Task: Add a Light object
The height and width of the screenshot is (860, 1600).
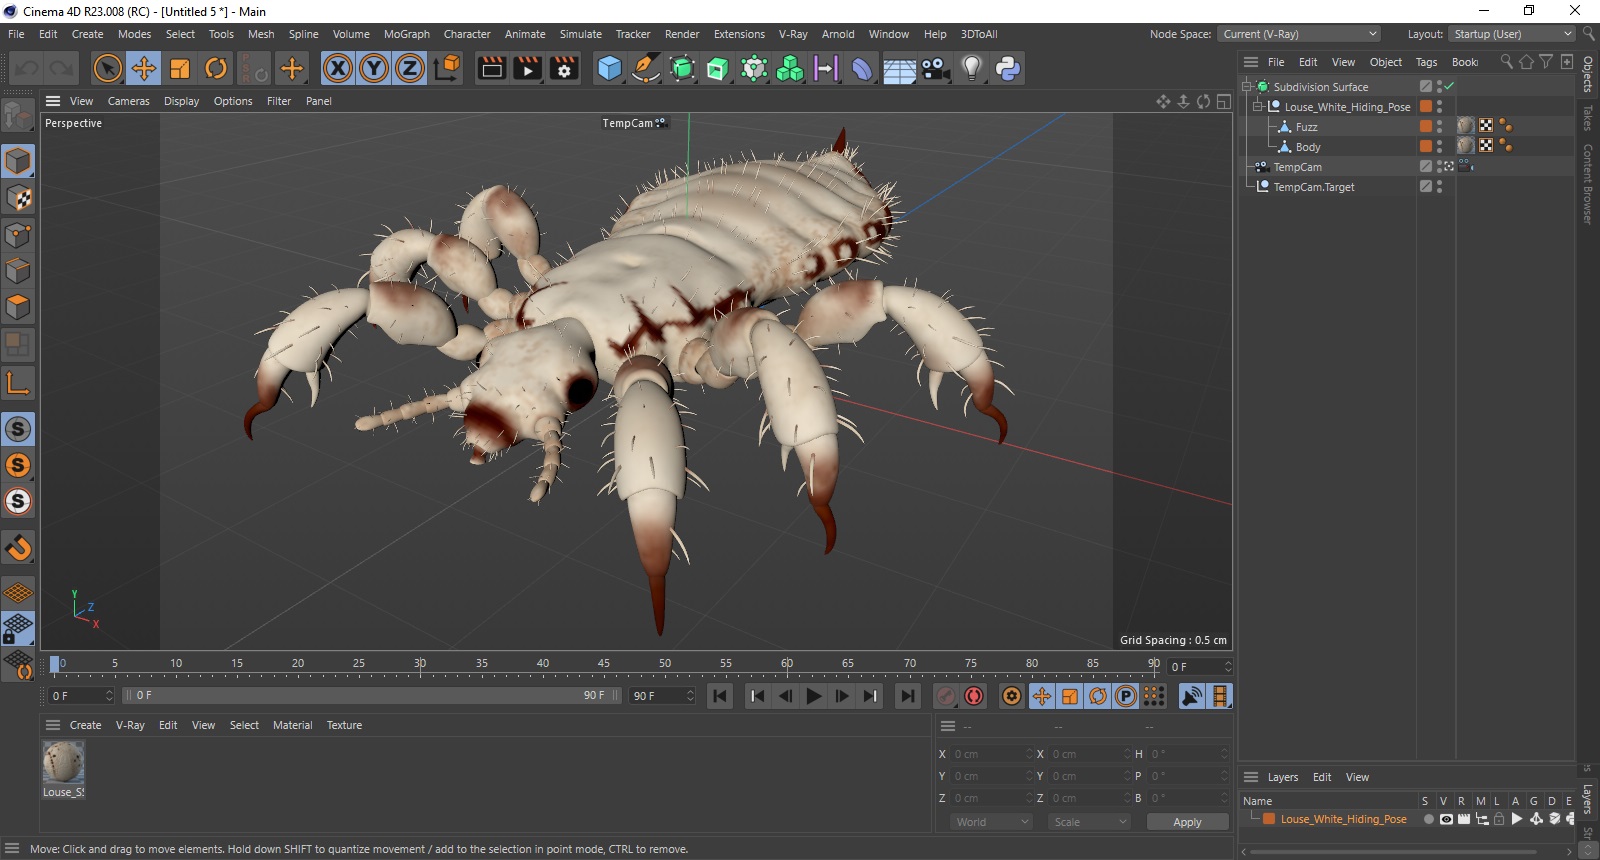Action: tap(971, 68)
